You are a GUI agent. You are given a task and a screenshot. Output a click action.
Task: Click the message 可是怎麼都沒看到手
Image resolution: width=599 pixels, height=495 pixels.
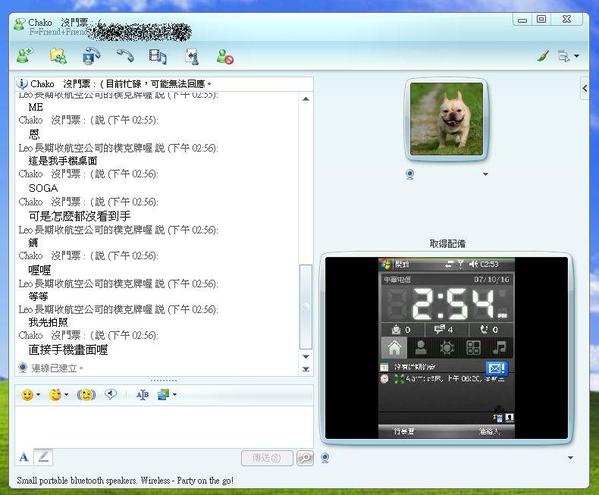(79, 216)
